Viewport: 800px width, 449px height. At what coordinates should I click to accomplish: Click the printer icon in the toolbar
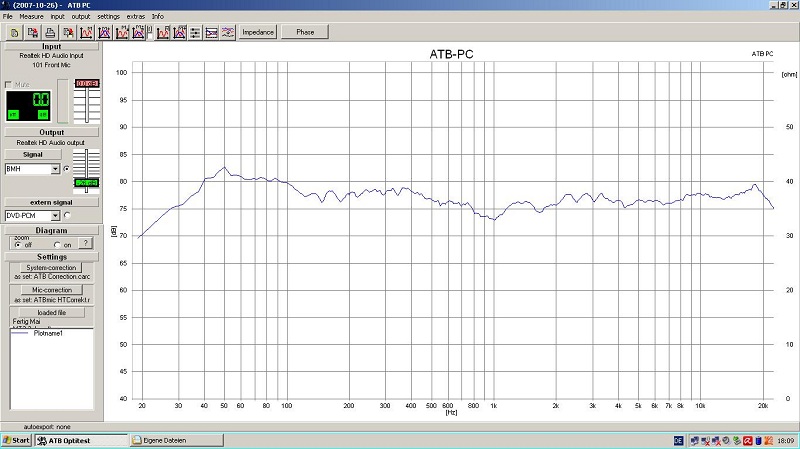[49, 32]
